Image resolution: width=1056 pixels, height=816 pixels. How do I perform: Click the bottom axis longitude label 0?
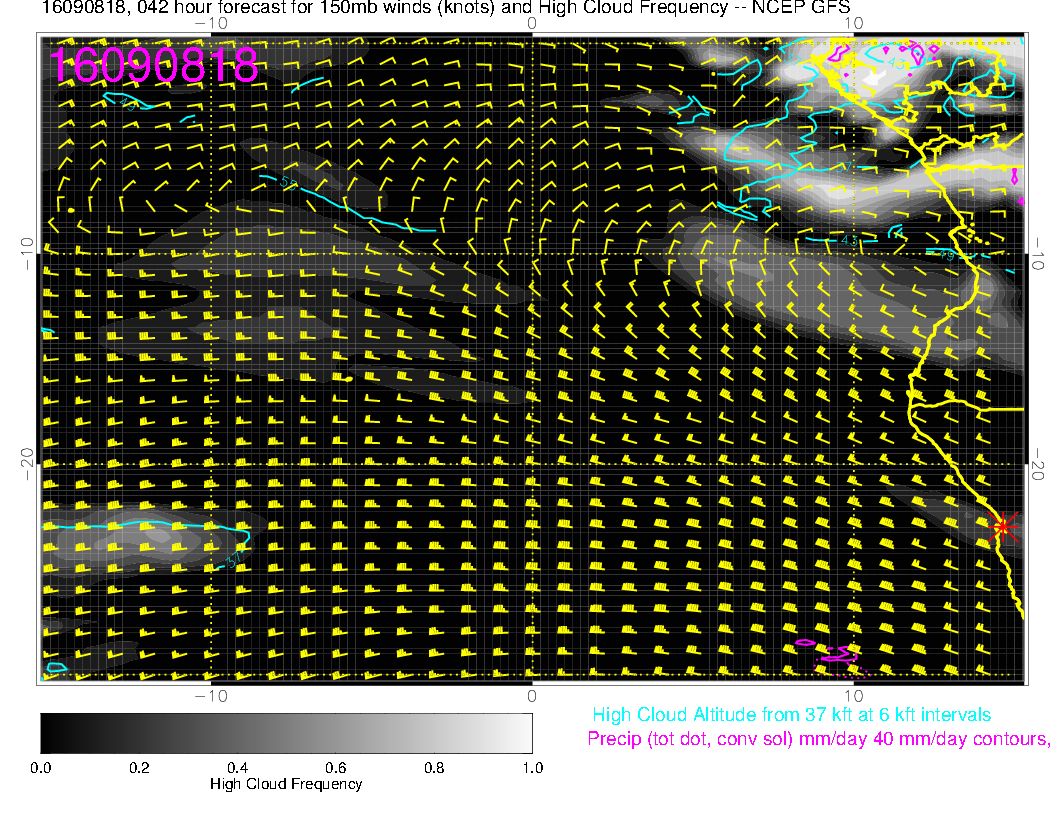[532, 696]
